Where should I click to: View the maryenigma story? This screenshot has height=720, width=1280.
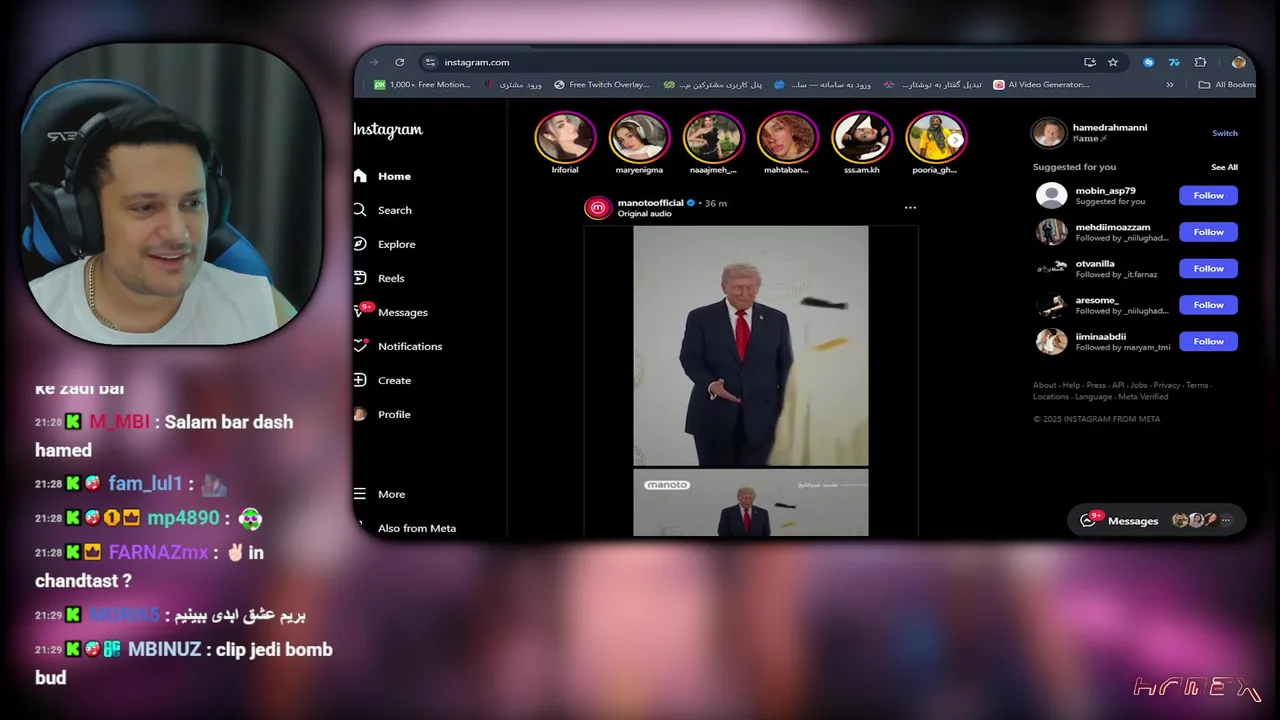[x=639, y=138]
